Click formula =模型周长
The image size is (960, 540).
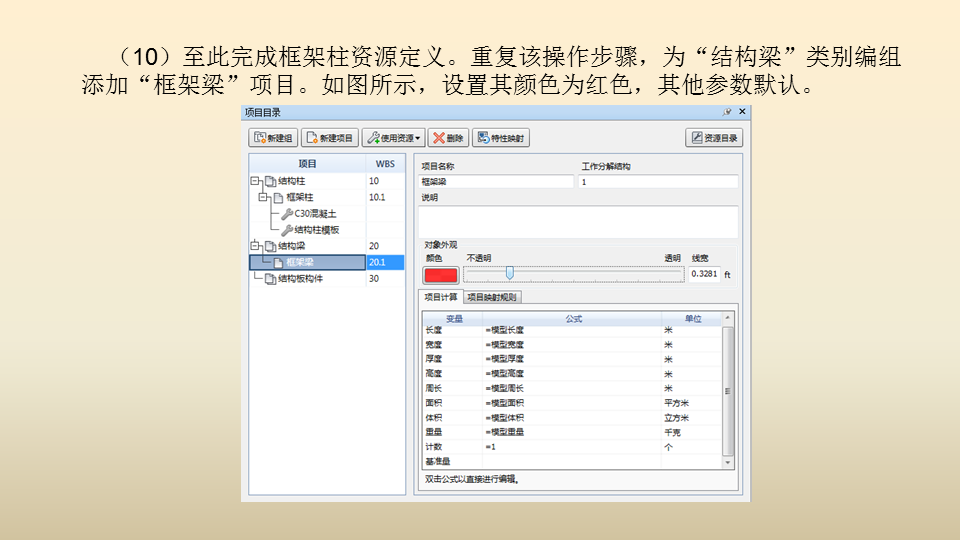505,388
